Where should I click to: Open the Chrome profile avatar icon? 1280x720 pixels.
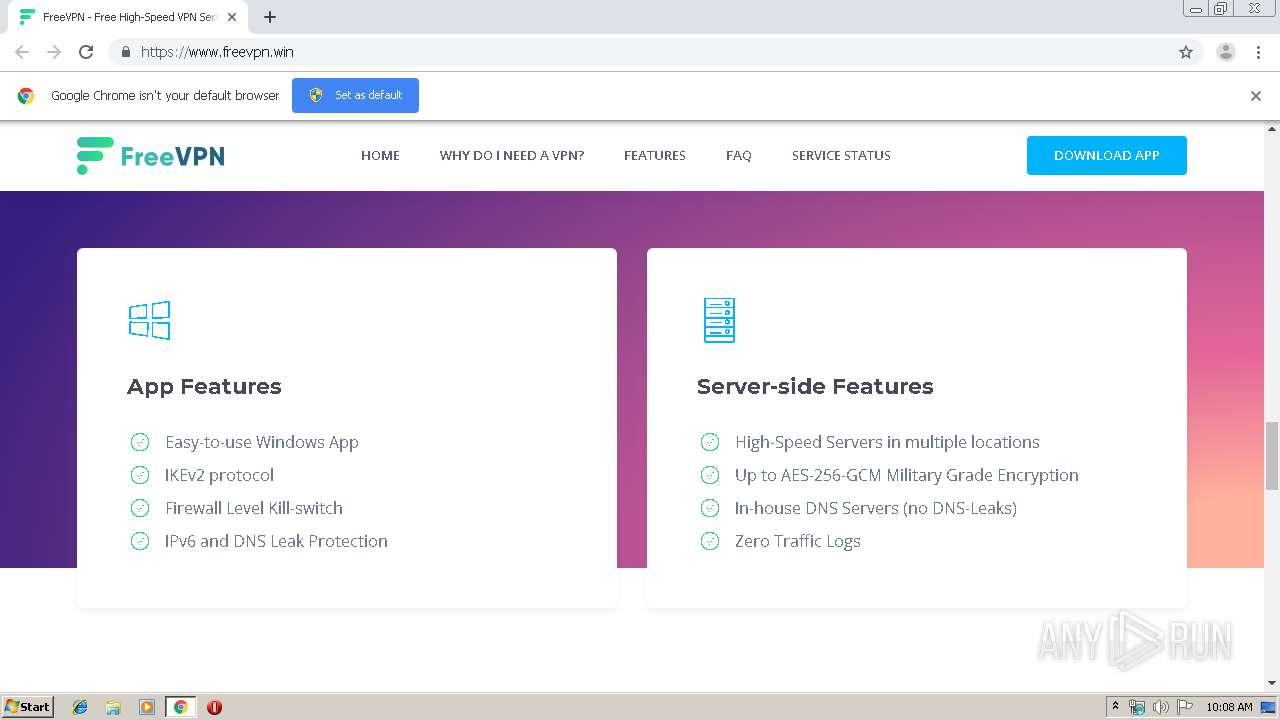(1226, 52)
